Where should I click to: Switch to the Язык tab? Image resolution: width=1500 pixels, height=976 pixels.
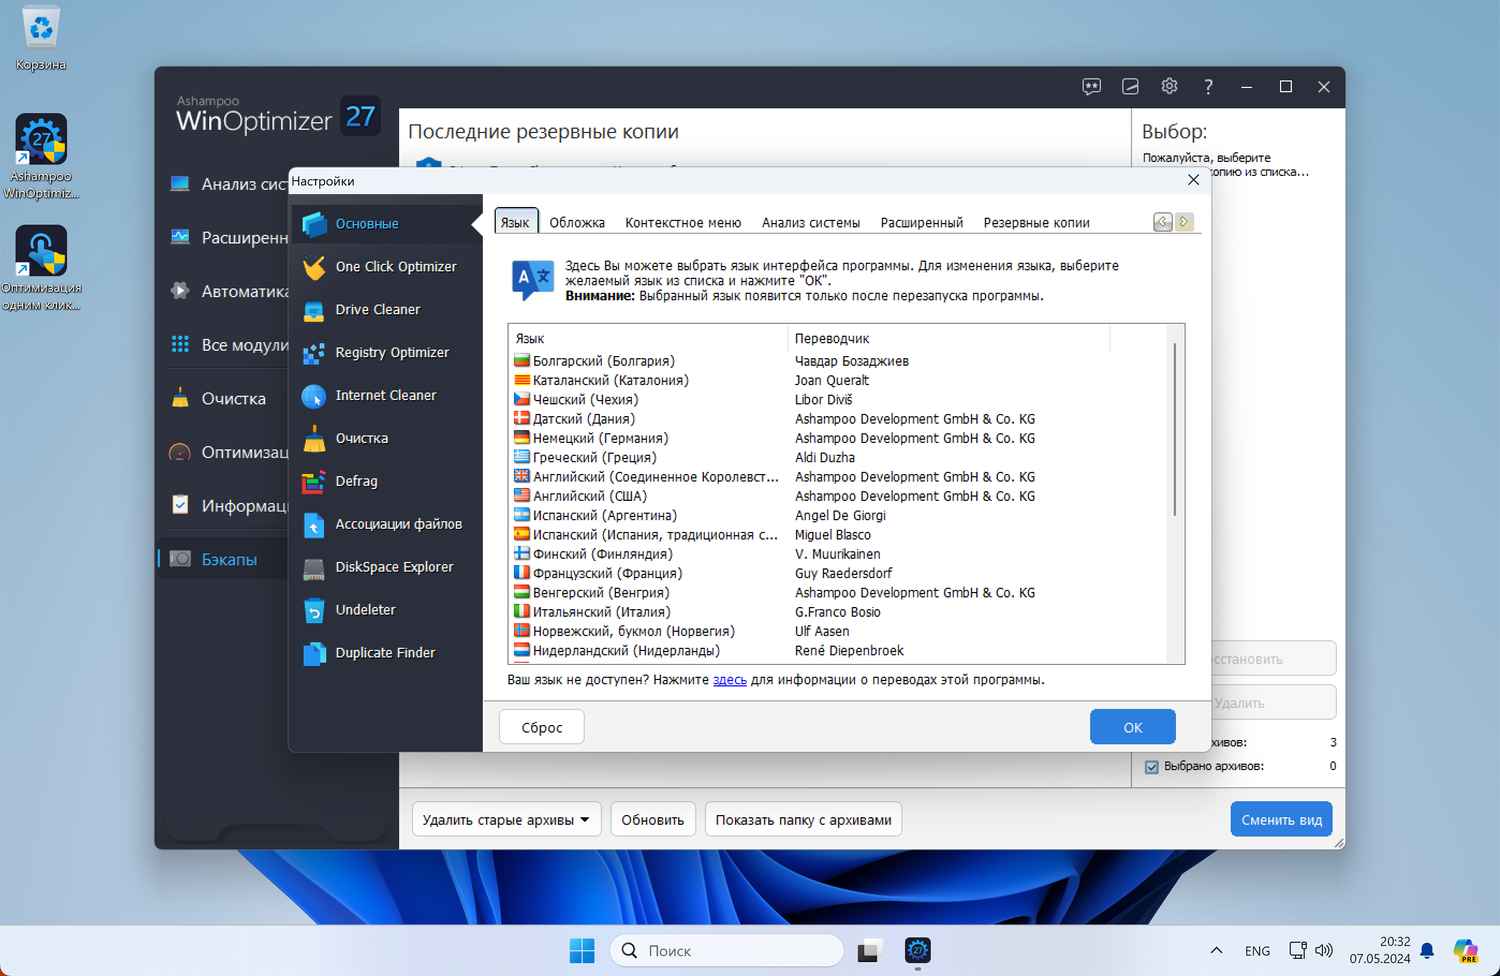[x=516, y=222]
